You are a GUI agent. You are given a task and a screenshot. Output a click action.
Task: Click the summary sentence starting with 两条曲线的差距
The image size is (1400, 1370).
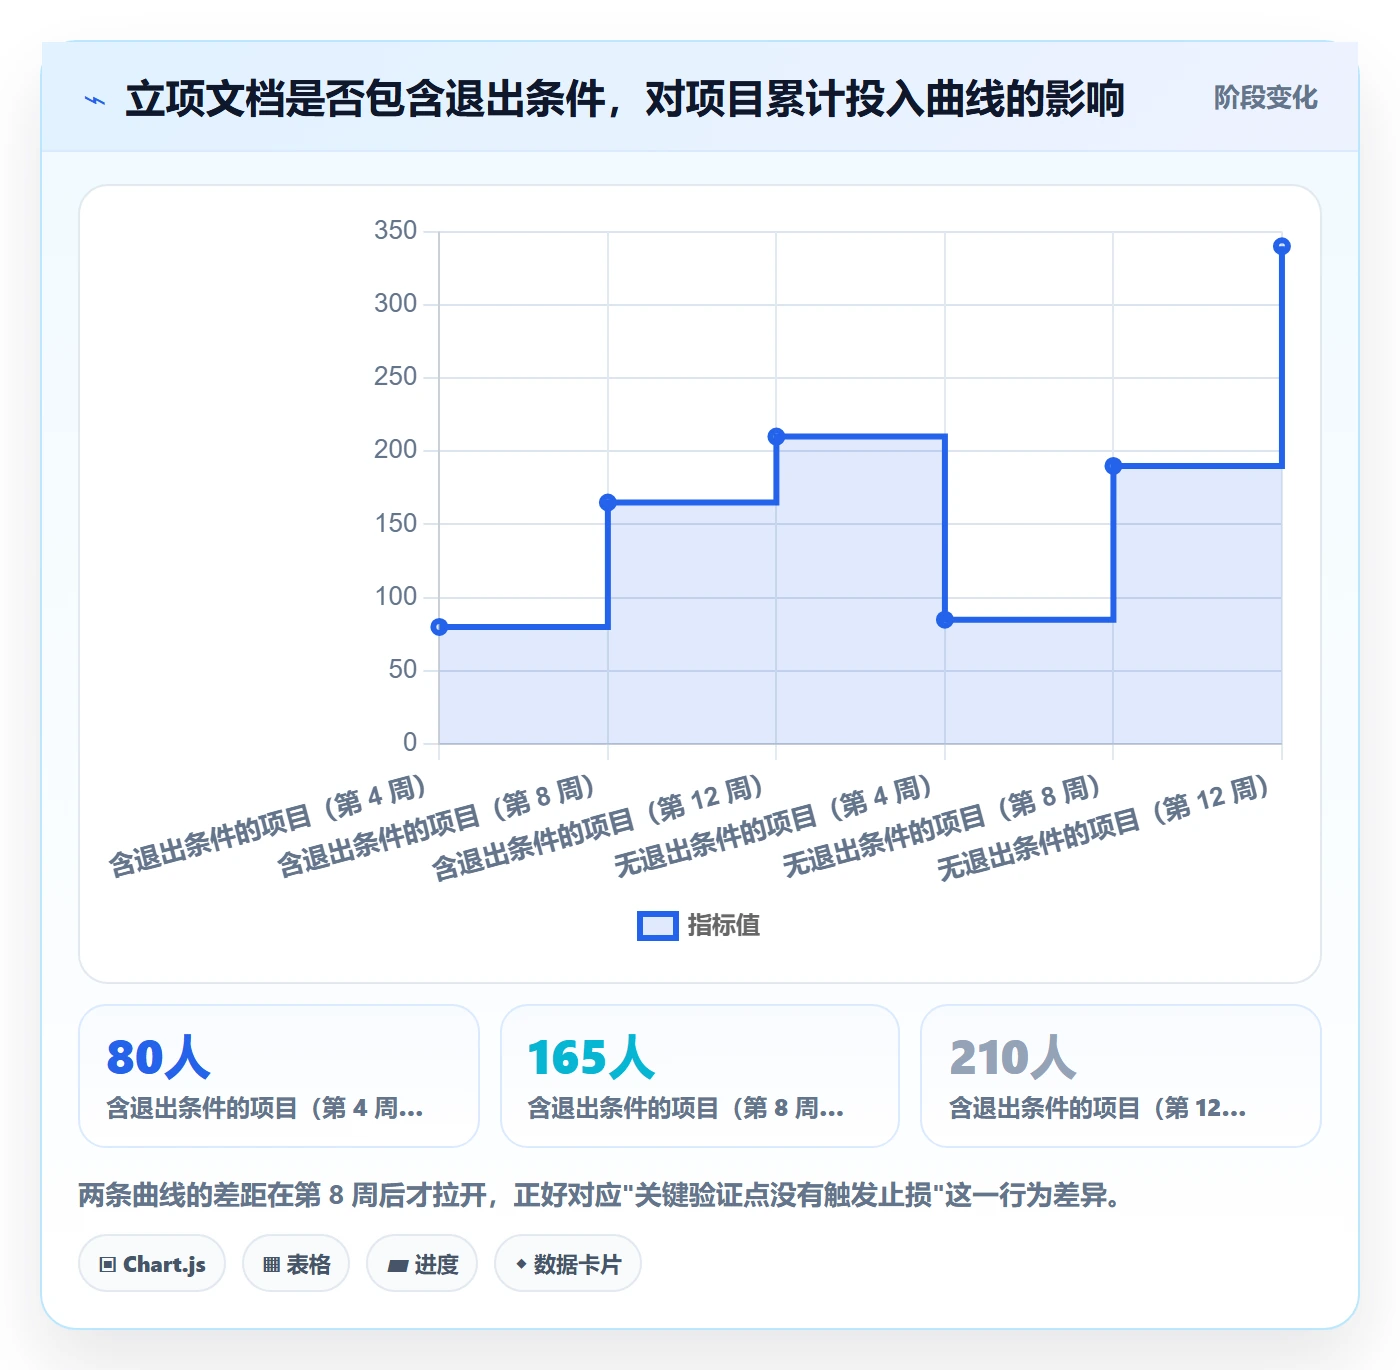600,1195
